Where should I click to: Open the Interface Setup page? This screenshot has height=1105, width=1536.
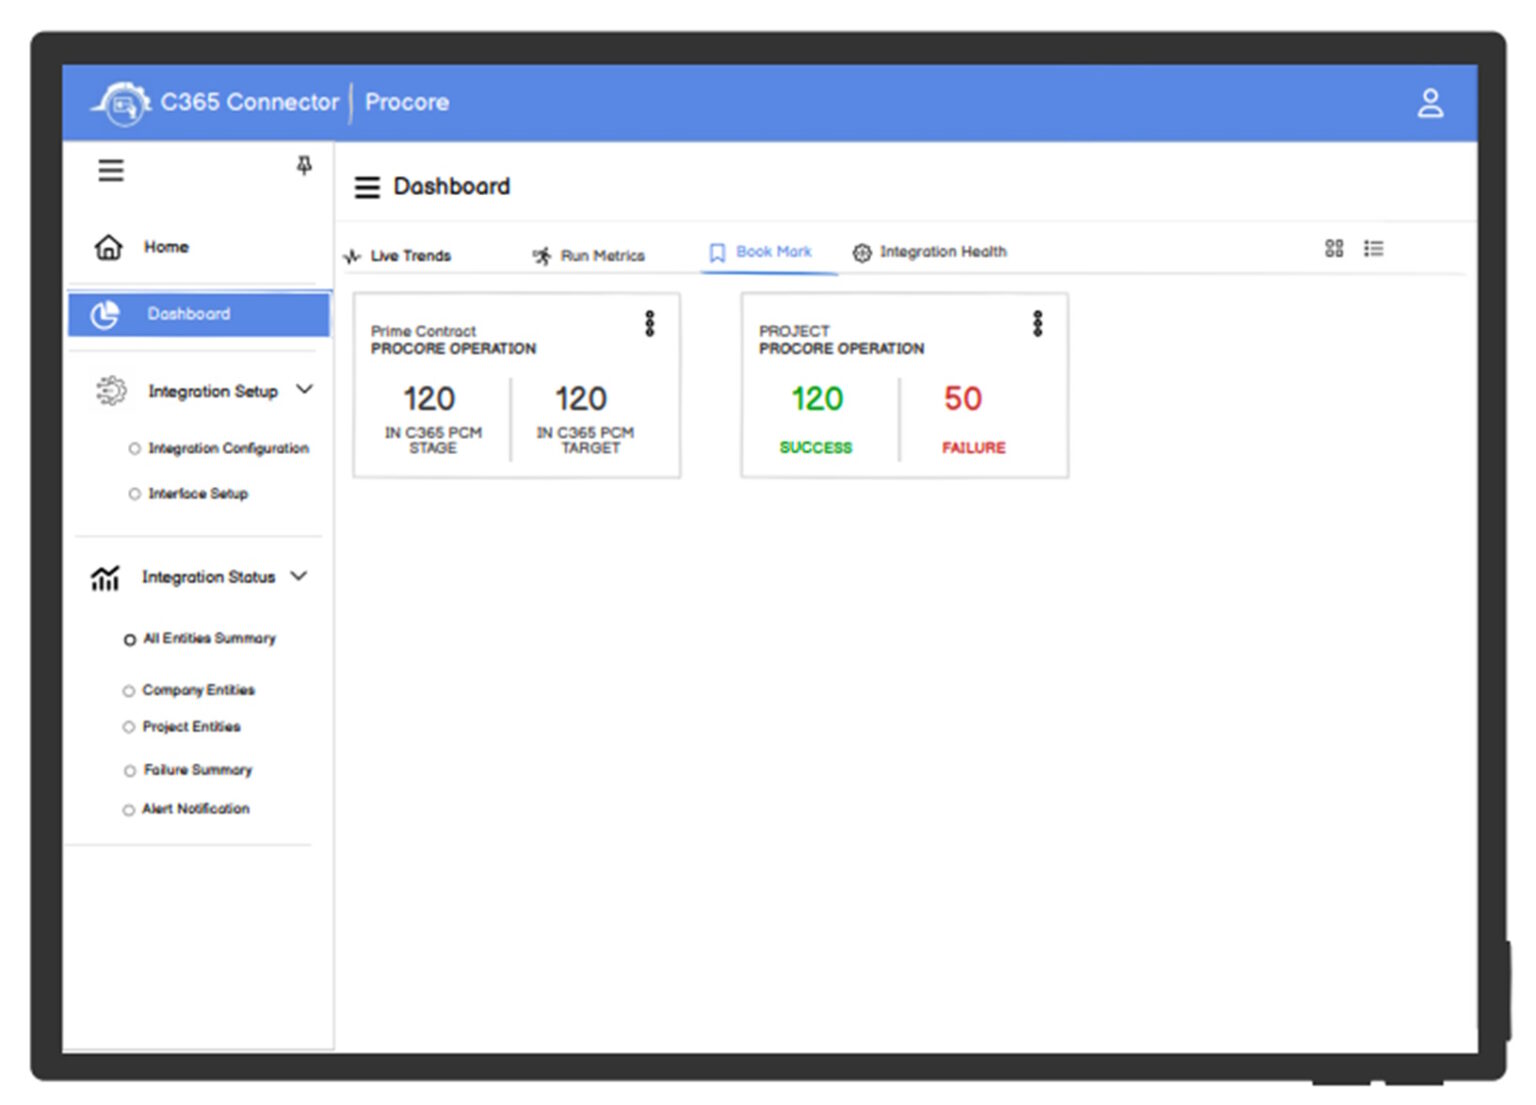point(196,493)
